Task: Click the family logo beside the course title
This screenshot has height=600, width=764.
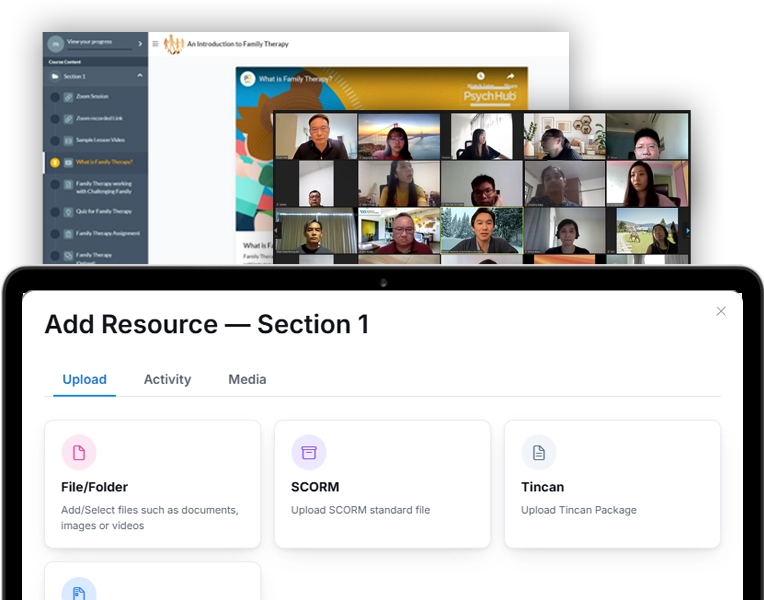Action: point(173,44)
